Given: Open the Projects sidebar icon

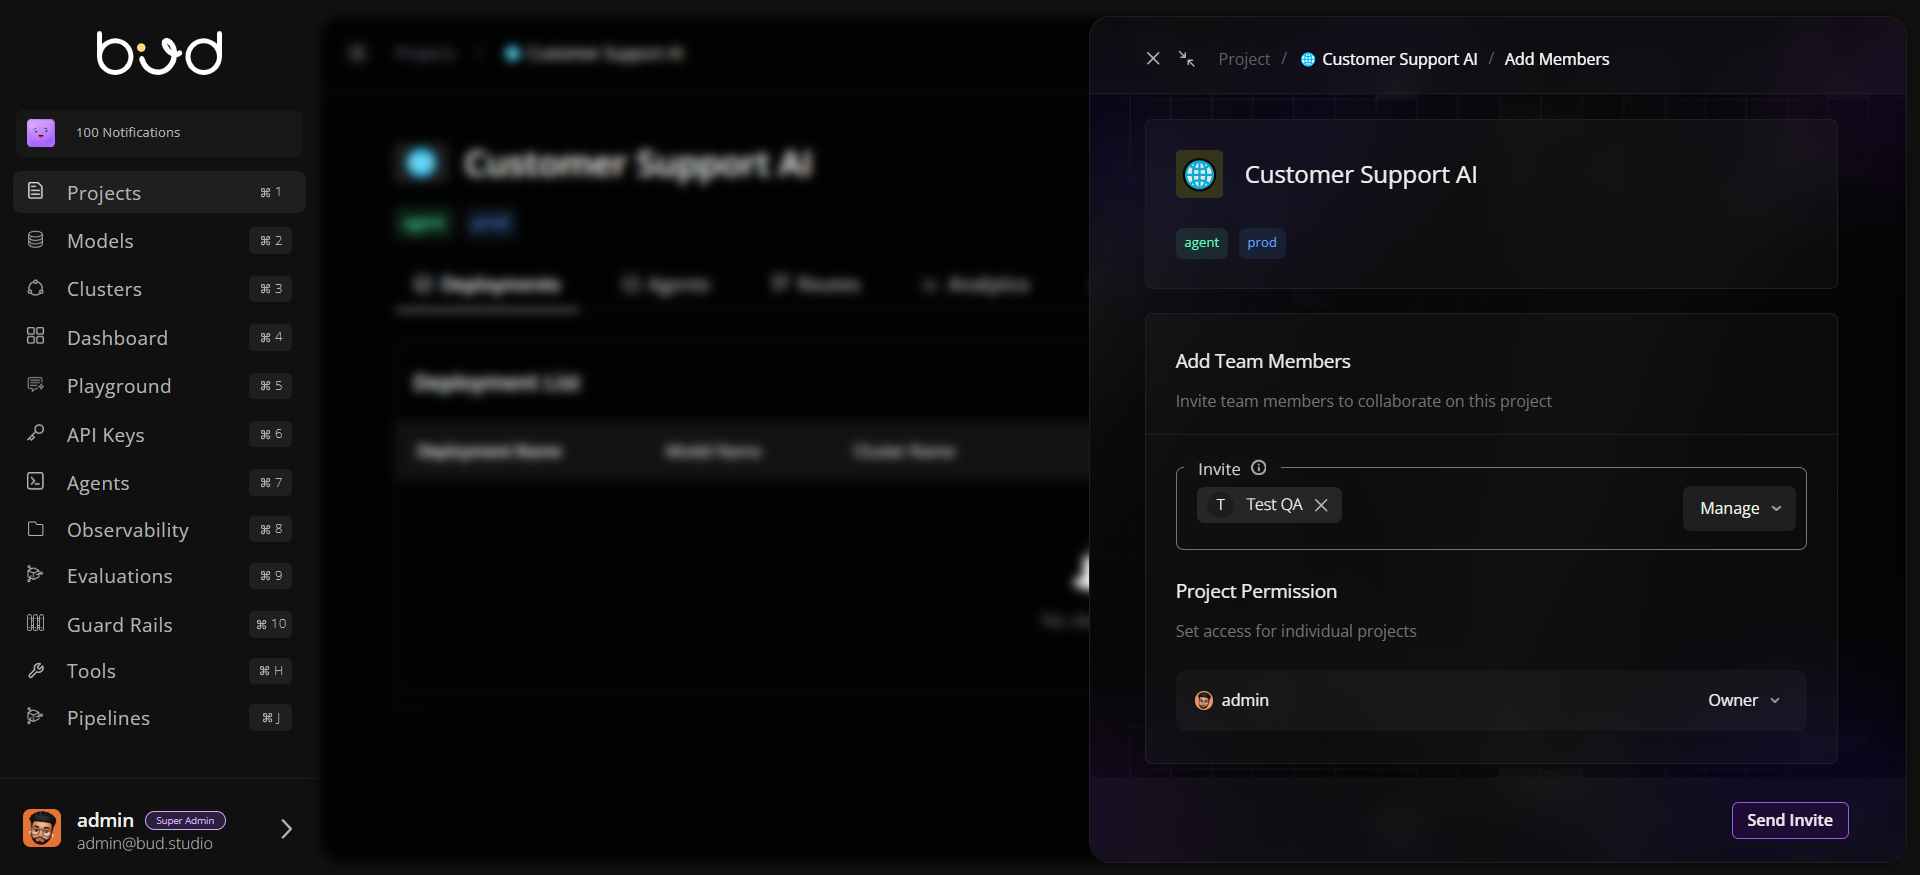Looking at the screenshot, I should [x=35, y=191].
